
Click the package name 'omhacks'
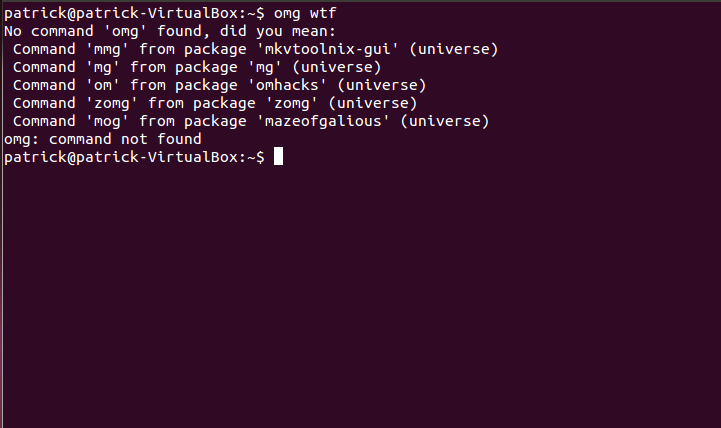pos(287,86)
